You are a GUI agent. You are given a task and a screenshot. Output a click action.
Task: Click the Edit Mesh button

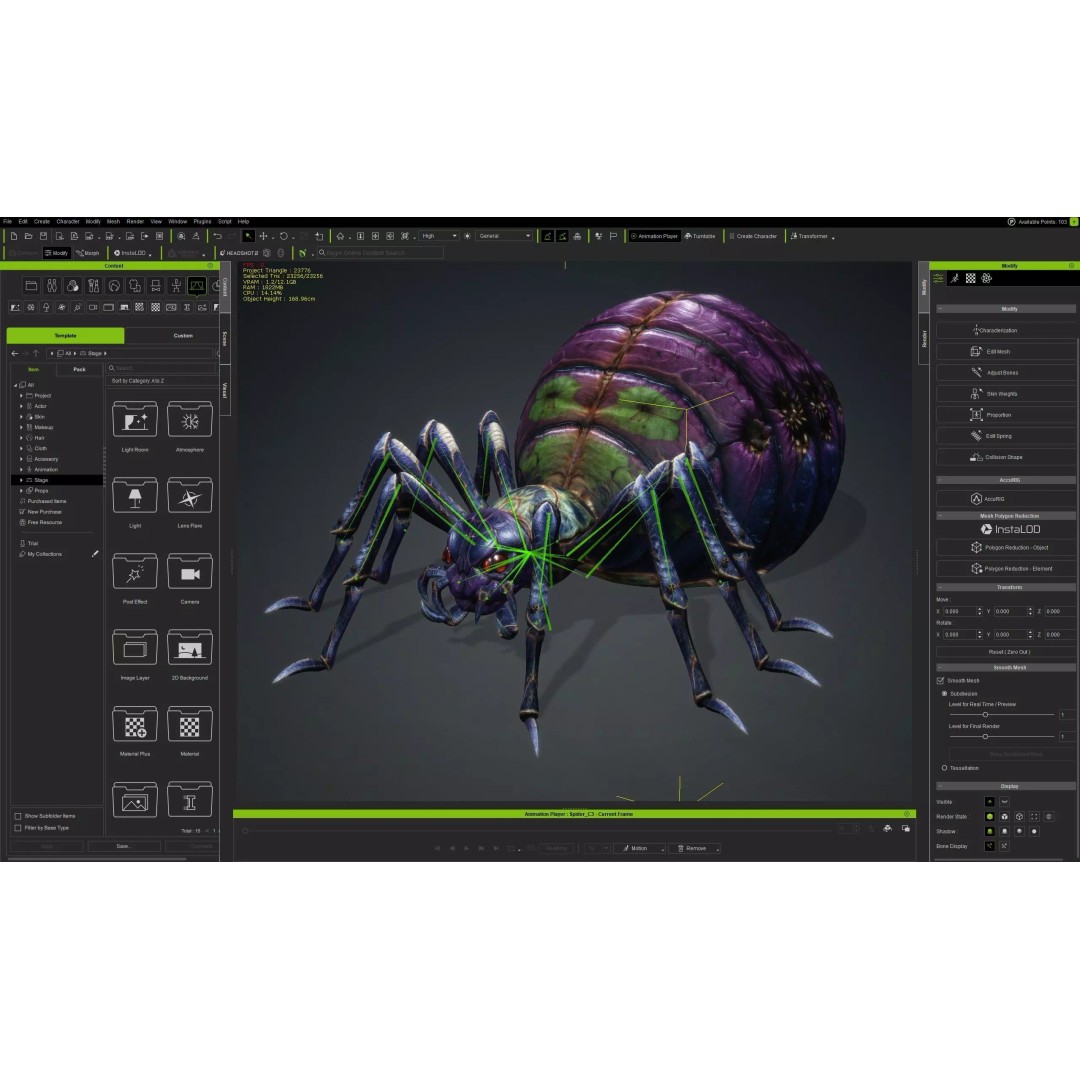pos(1006,351)
